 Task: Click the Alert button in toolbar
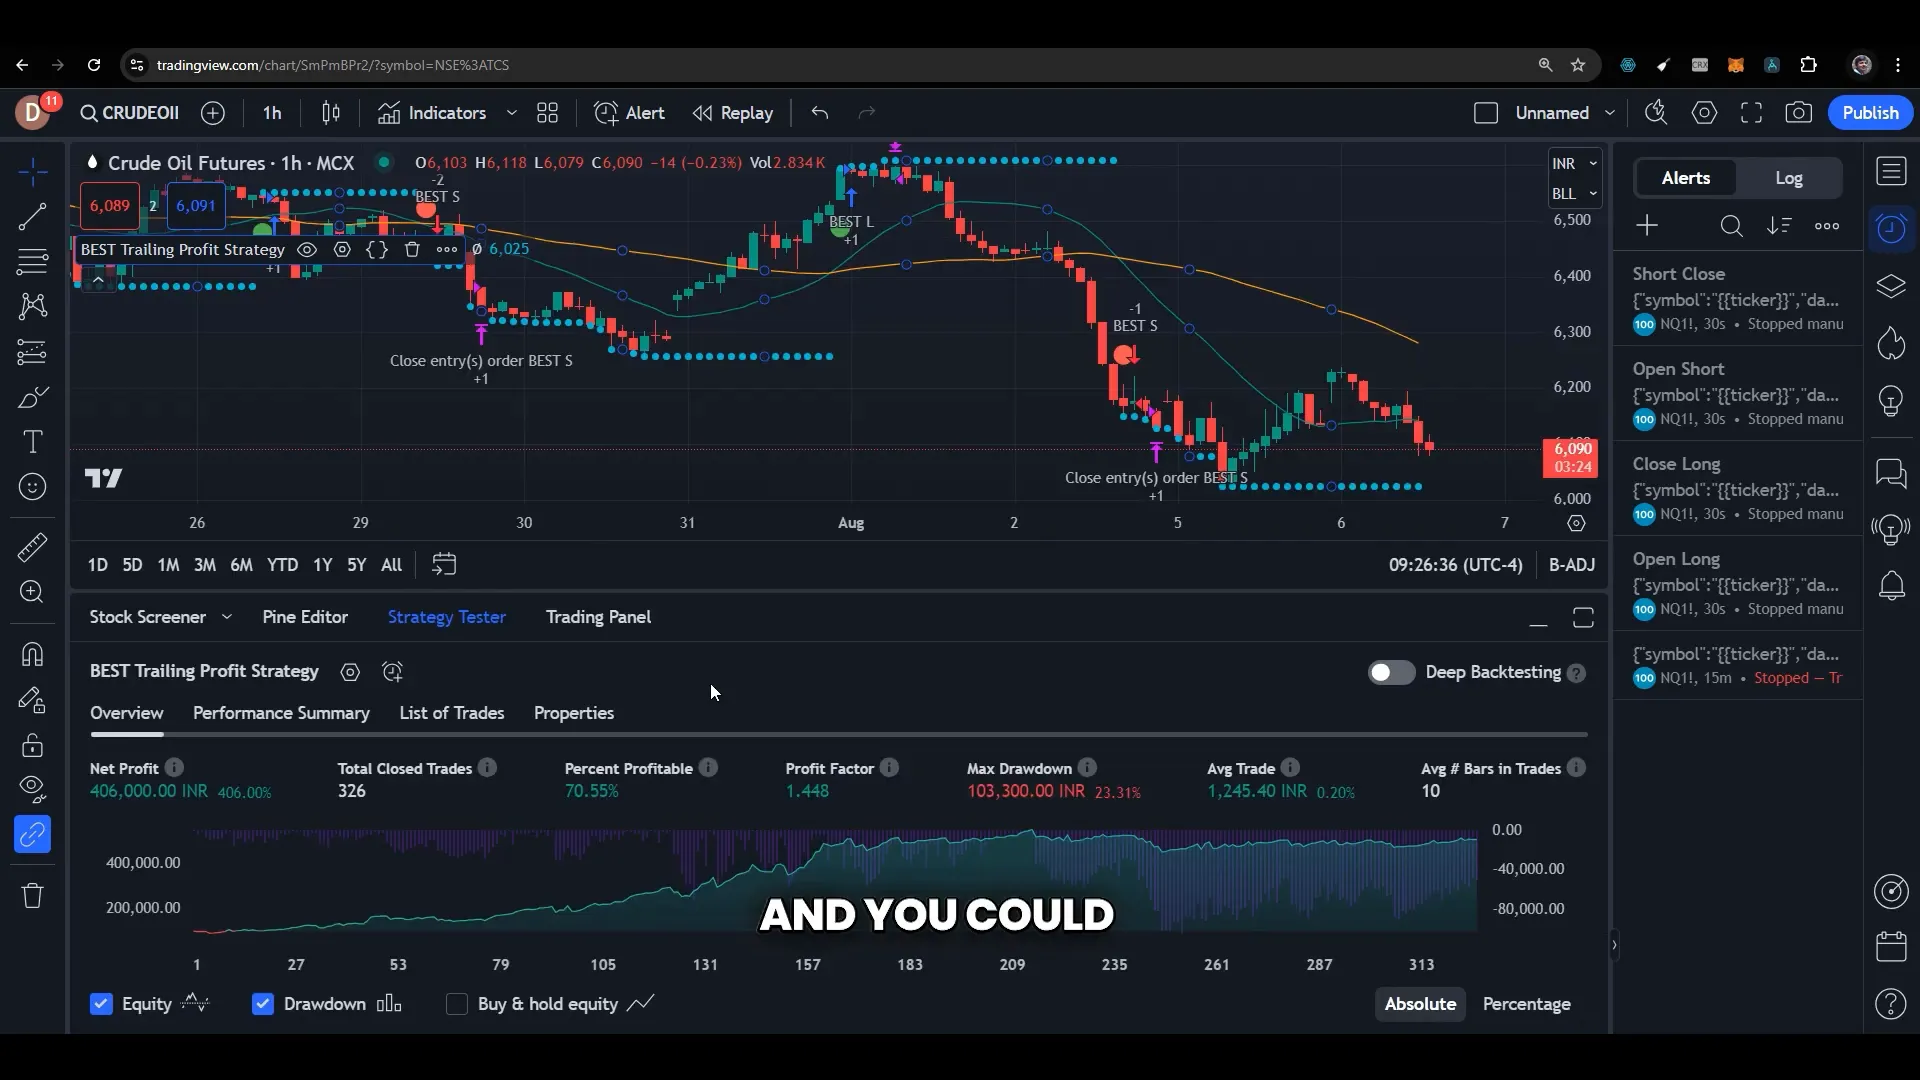tap(629, 113)
